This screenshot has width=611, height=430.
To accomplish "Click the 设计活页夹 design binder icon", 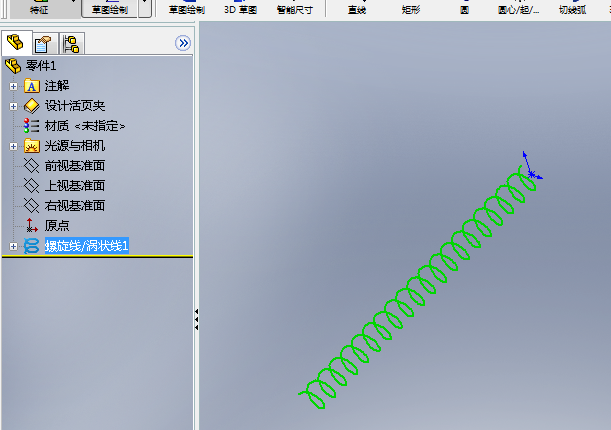I will (32, 106).
